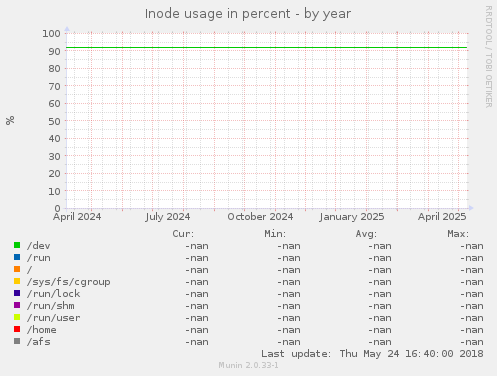Screen dimensions: 497x376
Task: Click the green data line on the graph
Action: 267,48
